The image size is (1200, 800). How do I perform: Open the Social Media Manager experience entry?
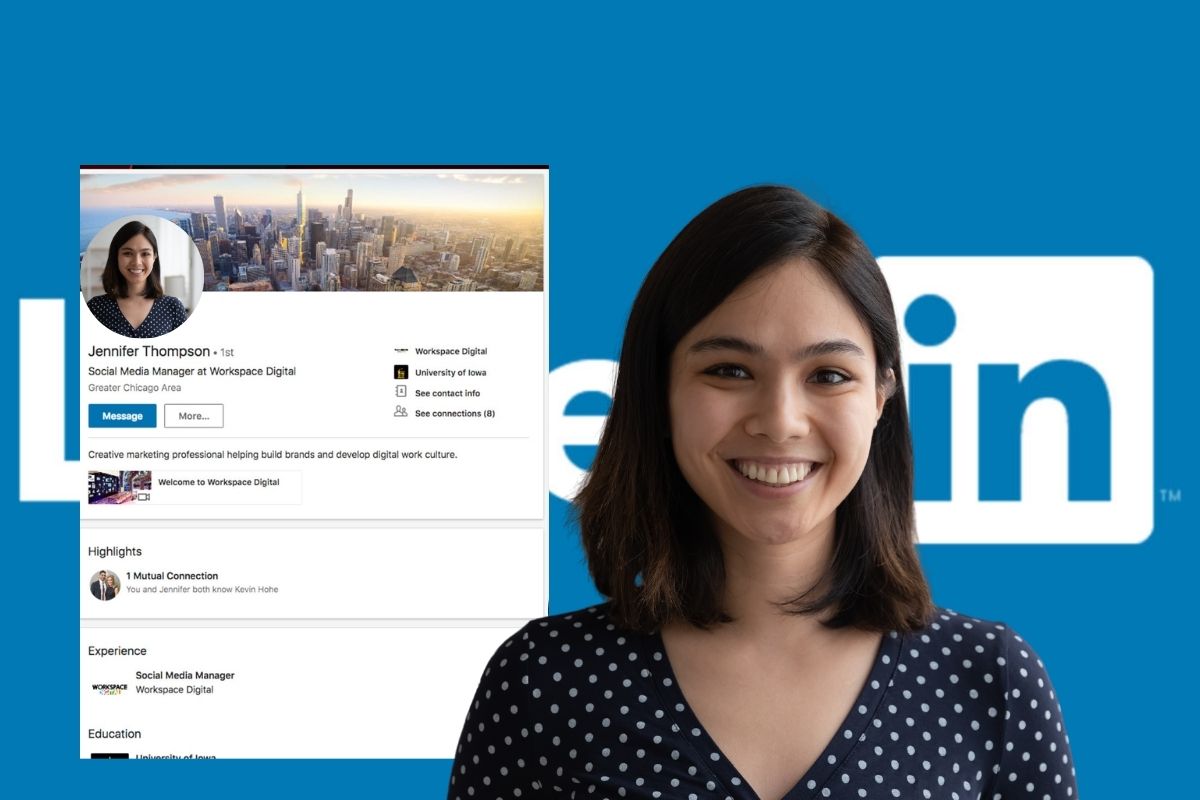point(185,676)
